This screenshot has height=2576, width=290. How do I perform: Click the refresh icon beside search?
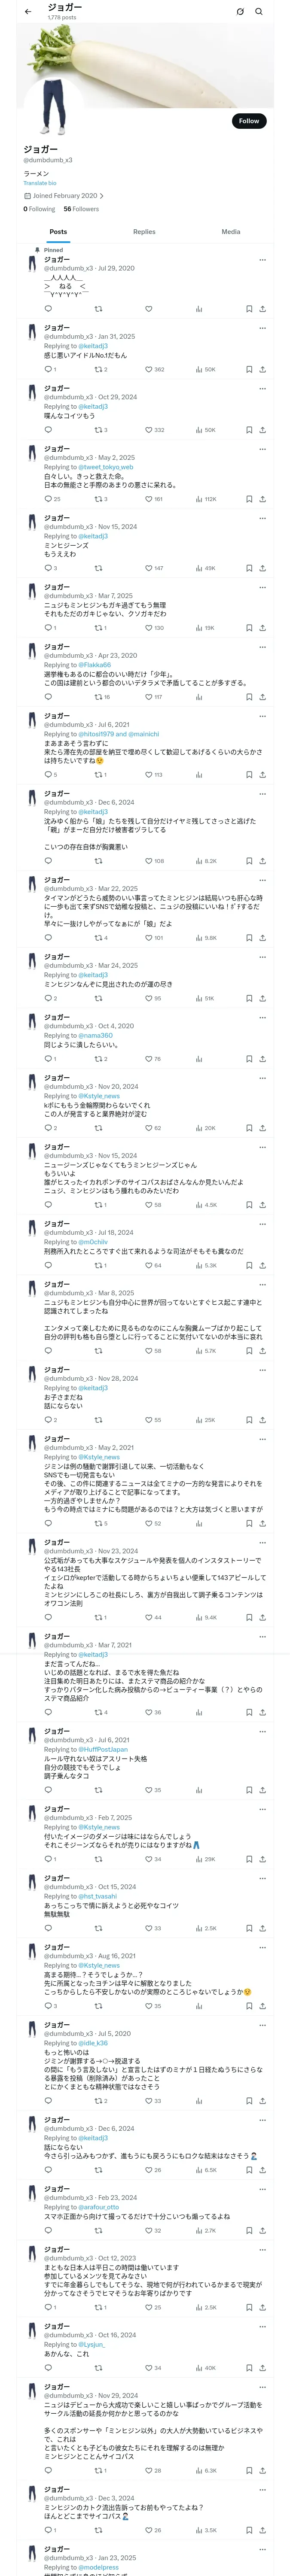[x=240, y=12]
